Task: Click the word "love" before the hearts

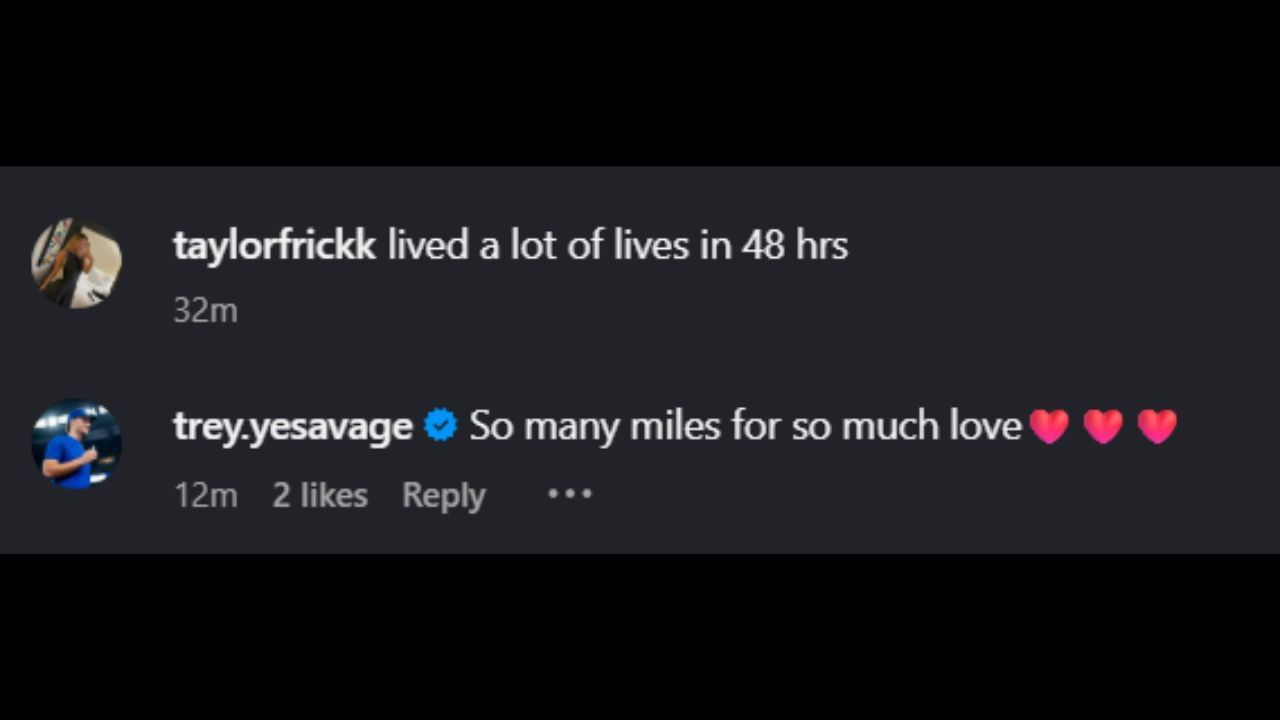Action: 984,426
